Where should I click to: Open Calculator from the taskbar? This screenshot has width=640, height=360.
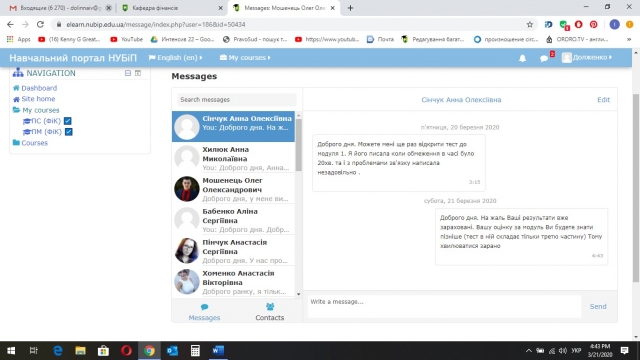tap(195, 351)
